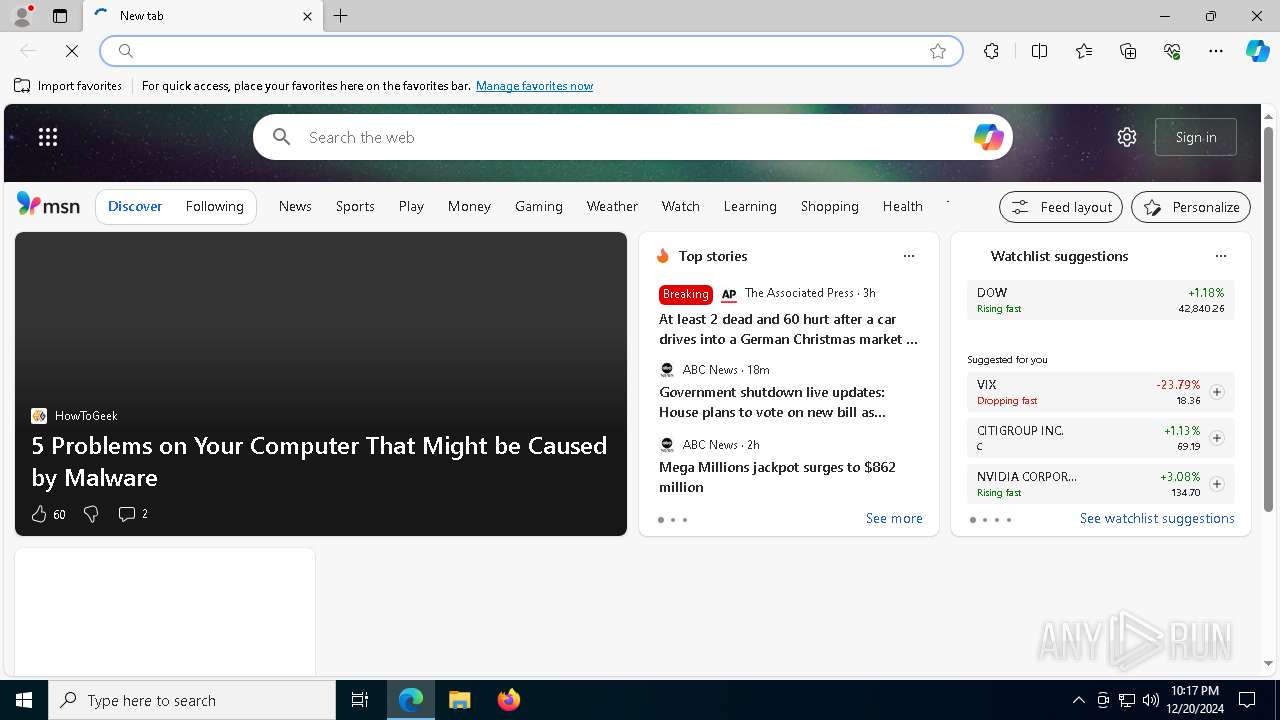The width and height of the screenshot is (1280, 720).
Task: Click the Personalize button
Action: click(x=1191, y=207)
